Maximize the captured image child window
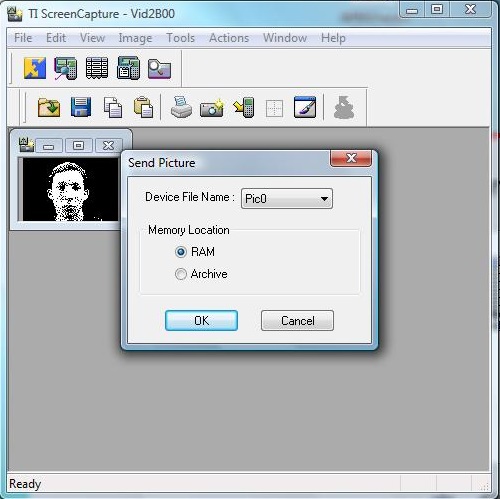 coord(79,145)
